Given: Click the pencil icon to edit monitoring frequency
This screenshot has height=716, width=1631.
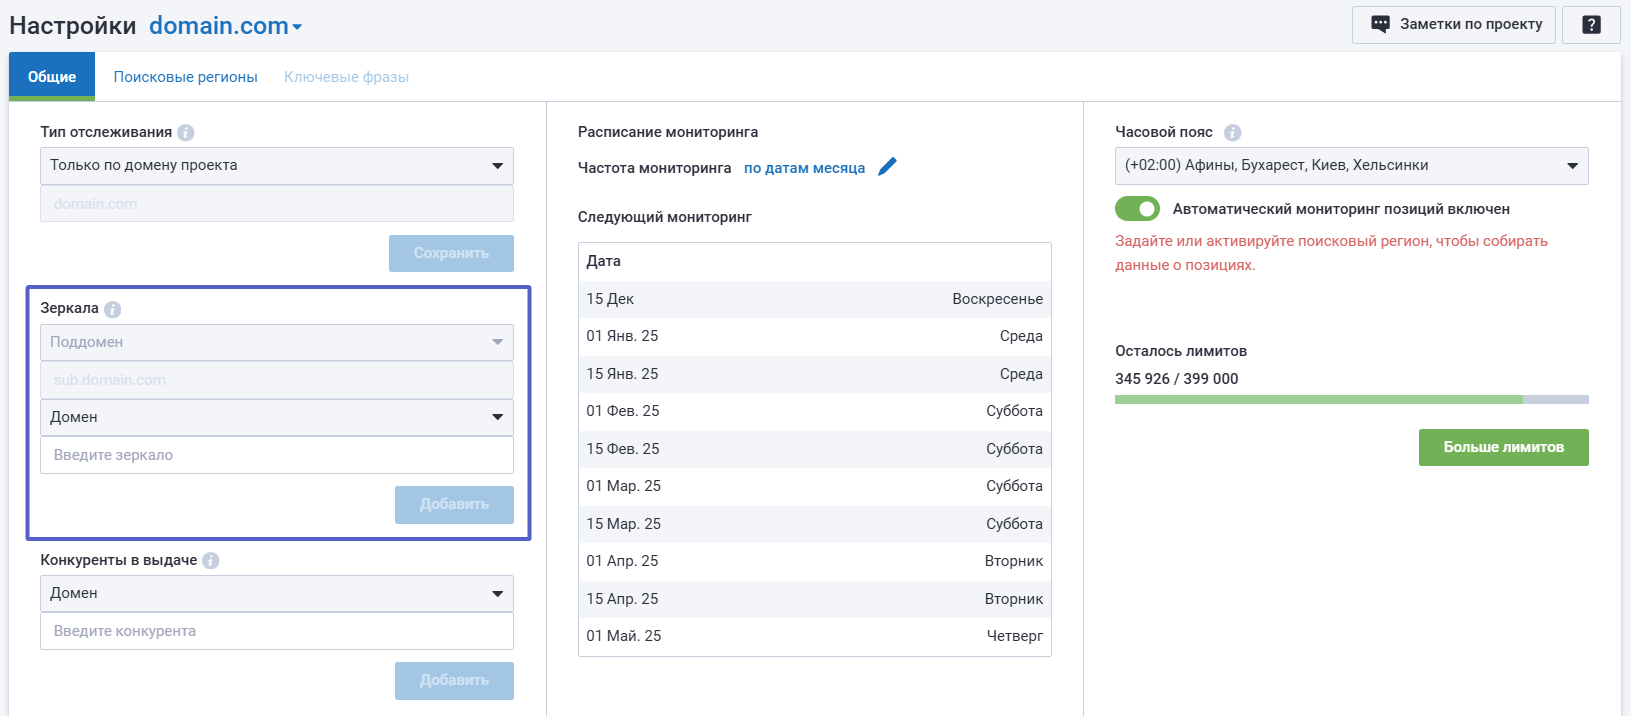Looking at the screenshot, I should [x=887, y=167].
